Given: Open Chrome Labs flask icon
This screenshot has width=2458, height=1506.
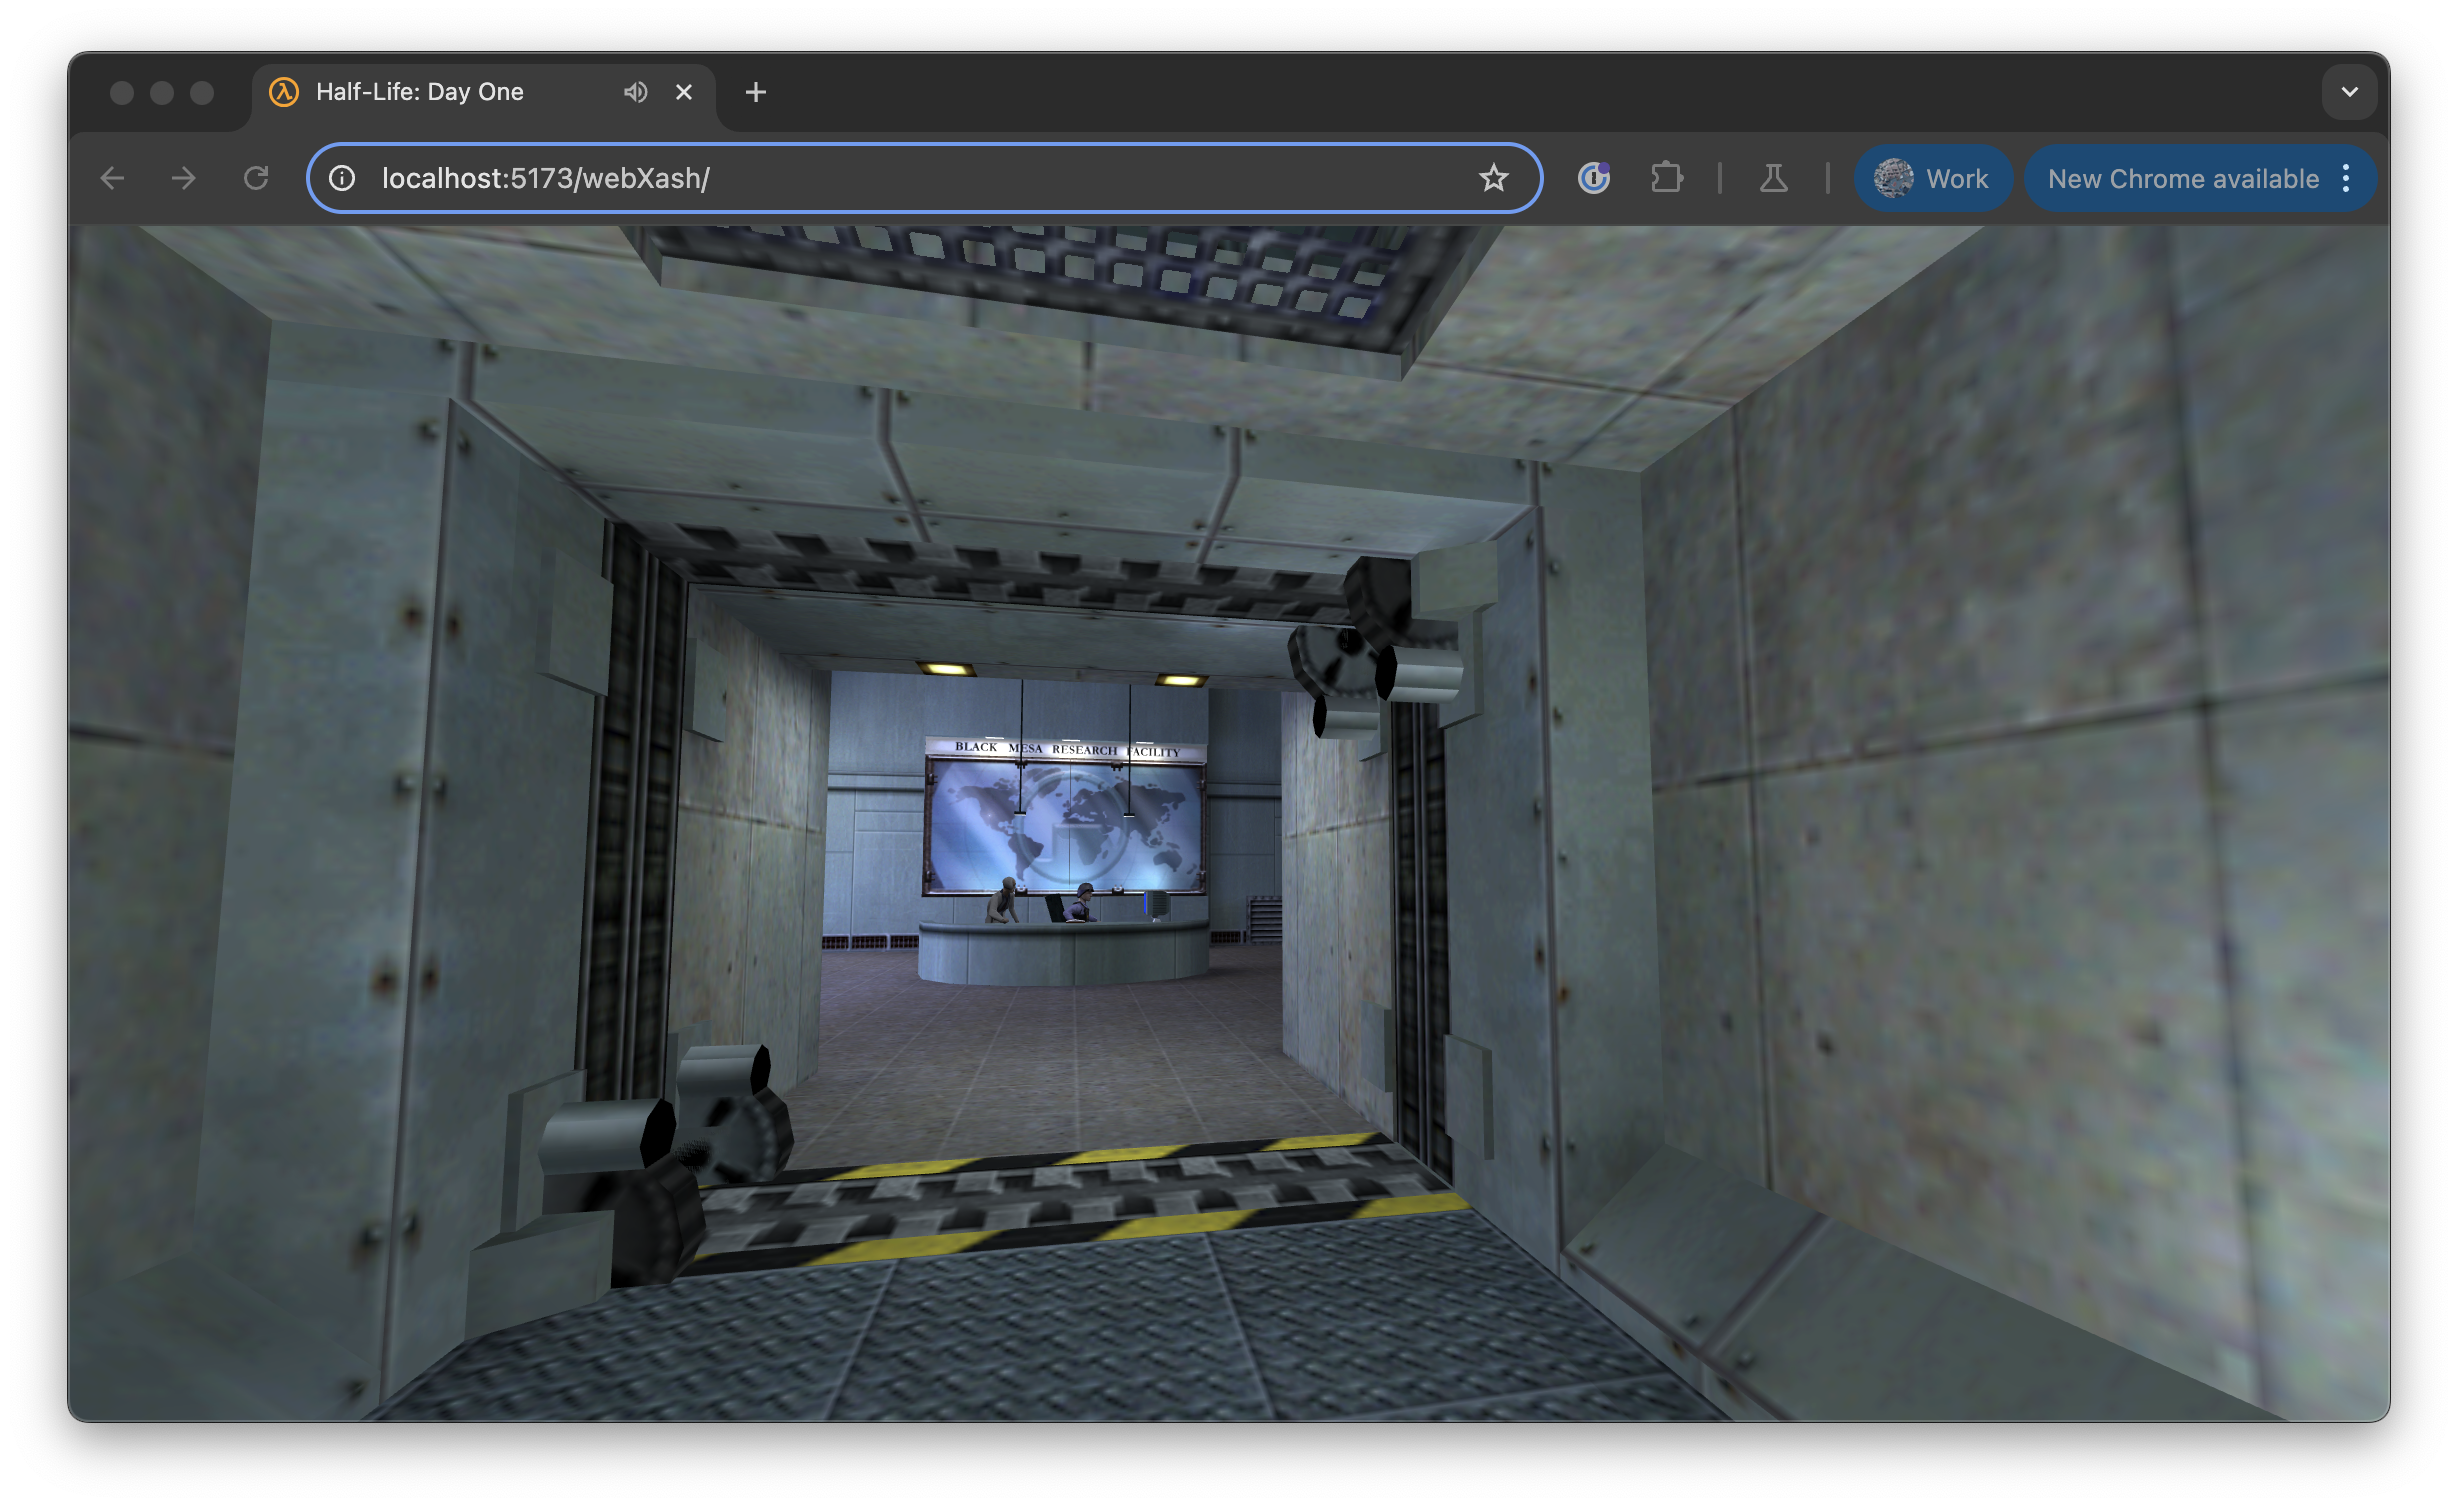Looking at the screenshot, I should click(1773, 179).
